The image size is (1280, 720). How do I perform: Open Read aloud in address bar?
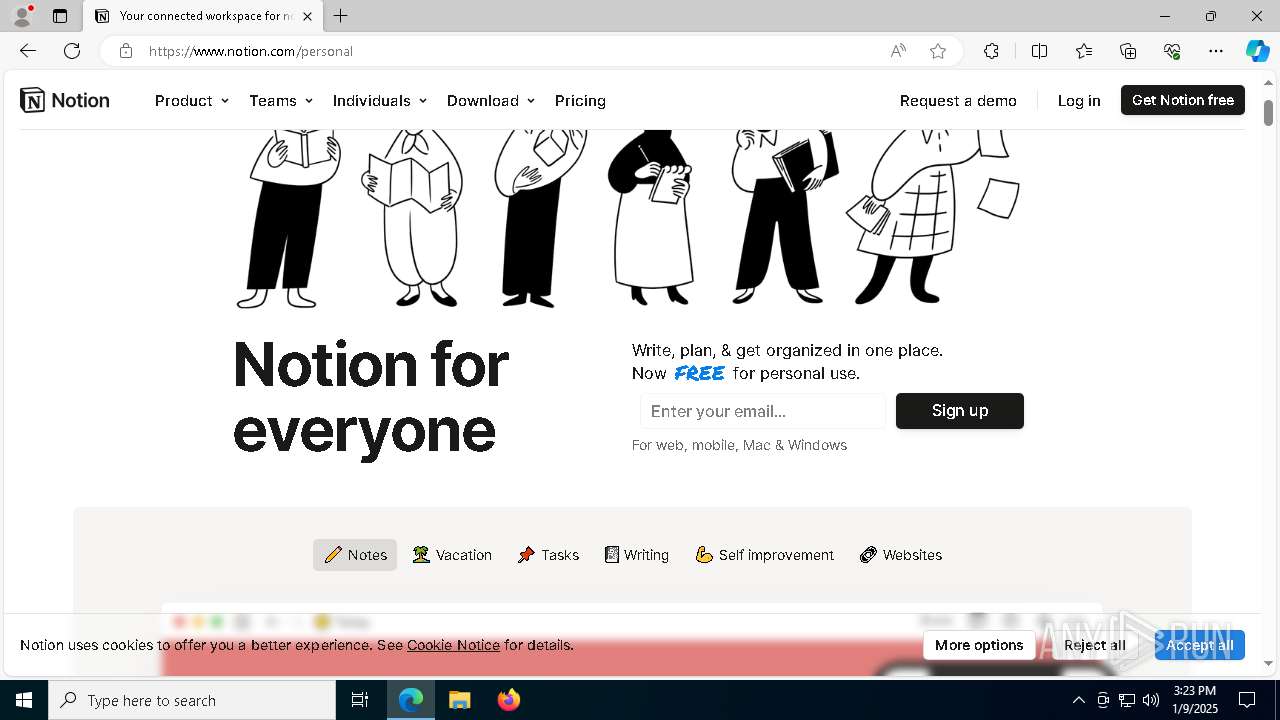[898, 51]
